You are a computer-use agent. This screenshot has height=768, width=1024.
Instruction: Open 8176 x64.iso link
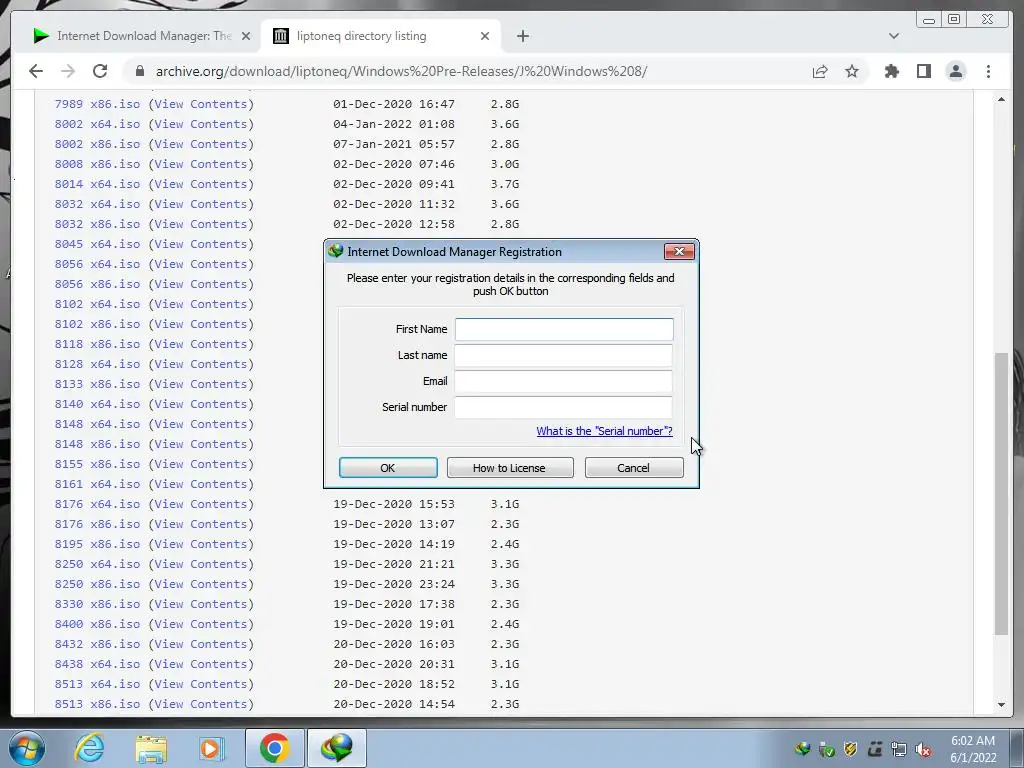97,504
